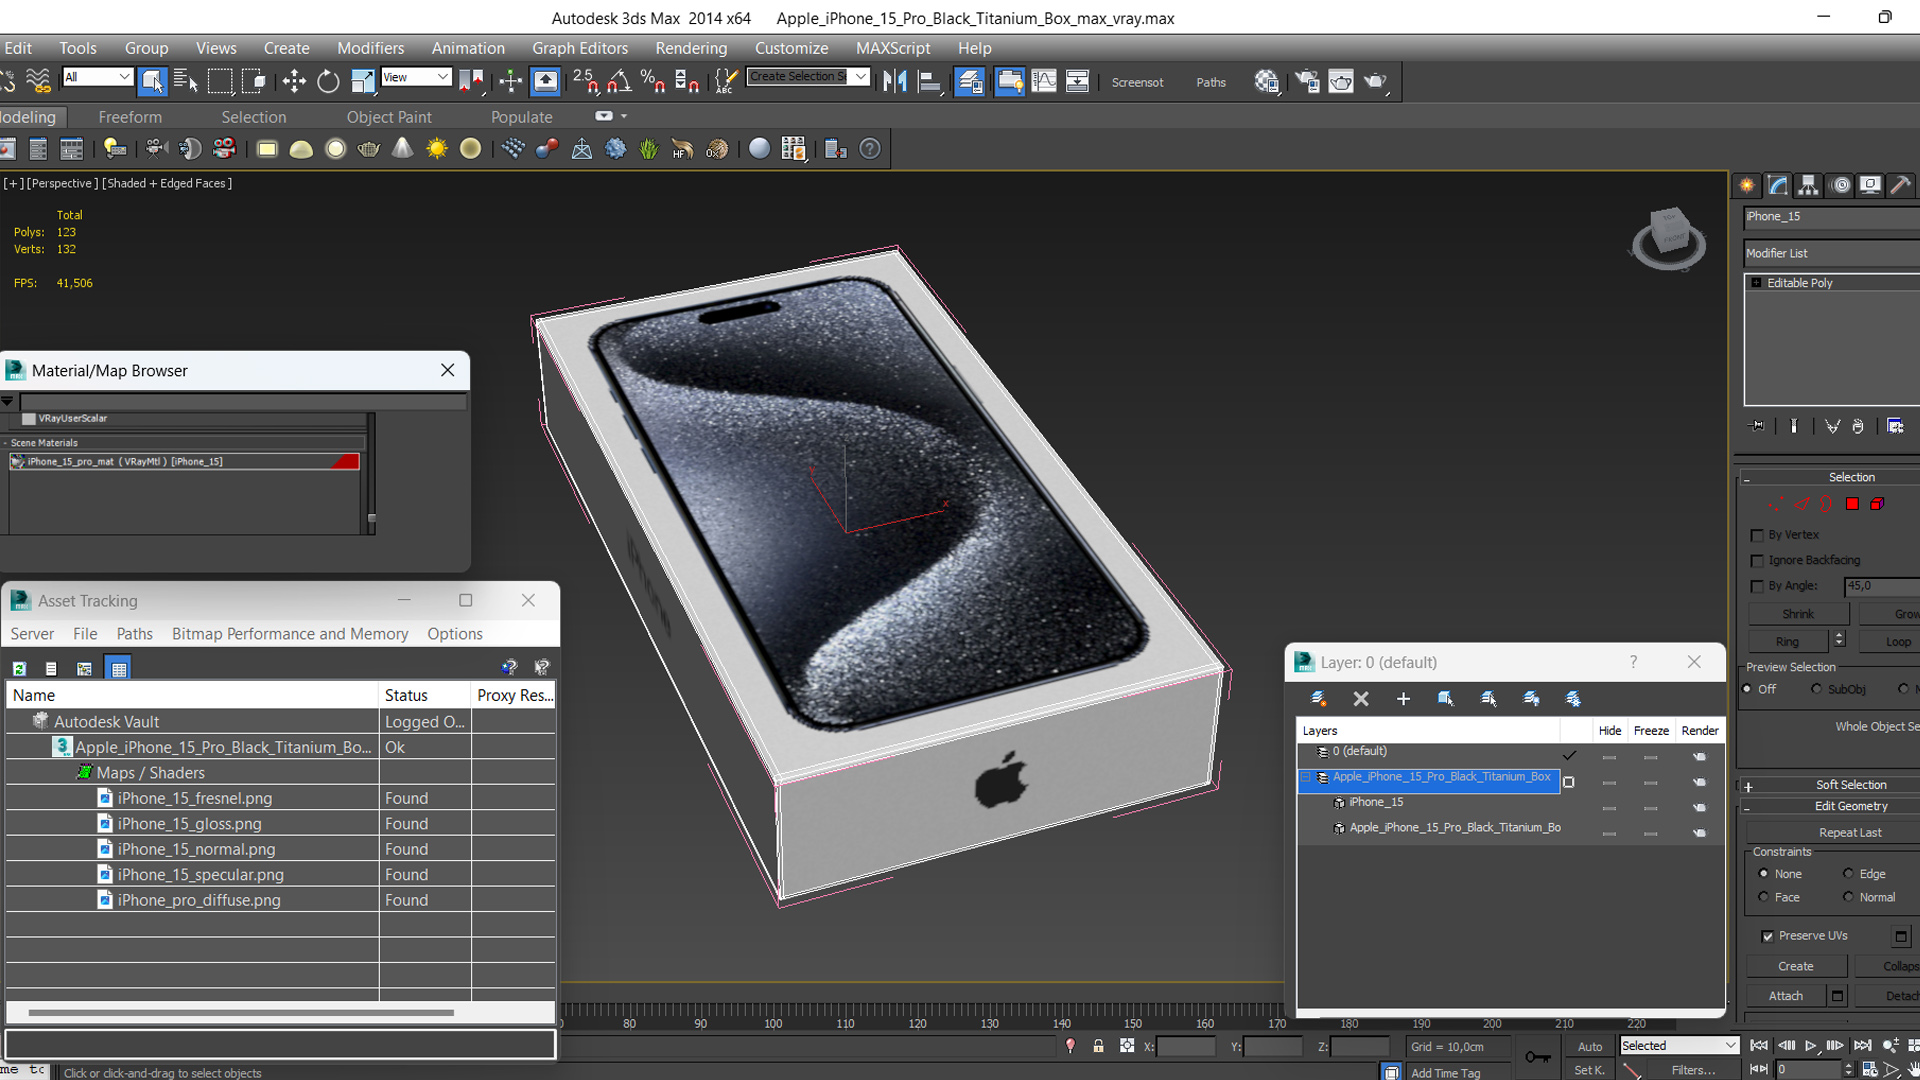The image size is (1920, 1080).
Task: Create new layer in Layer dialog
Action: pos(1318,699)
